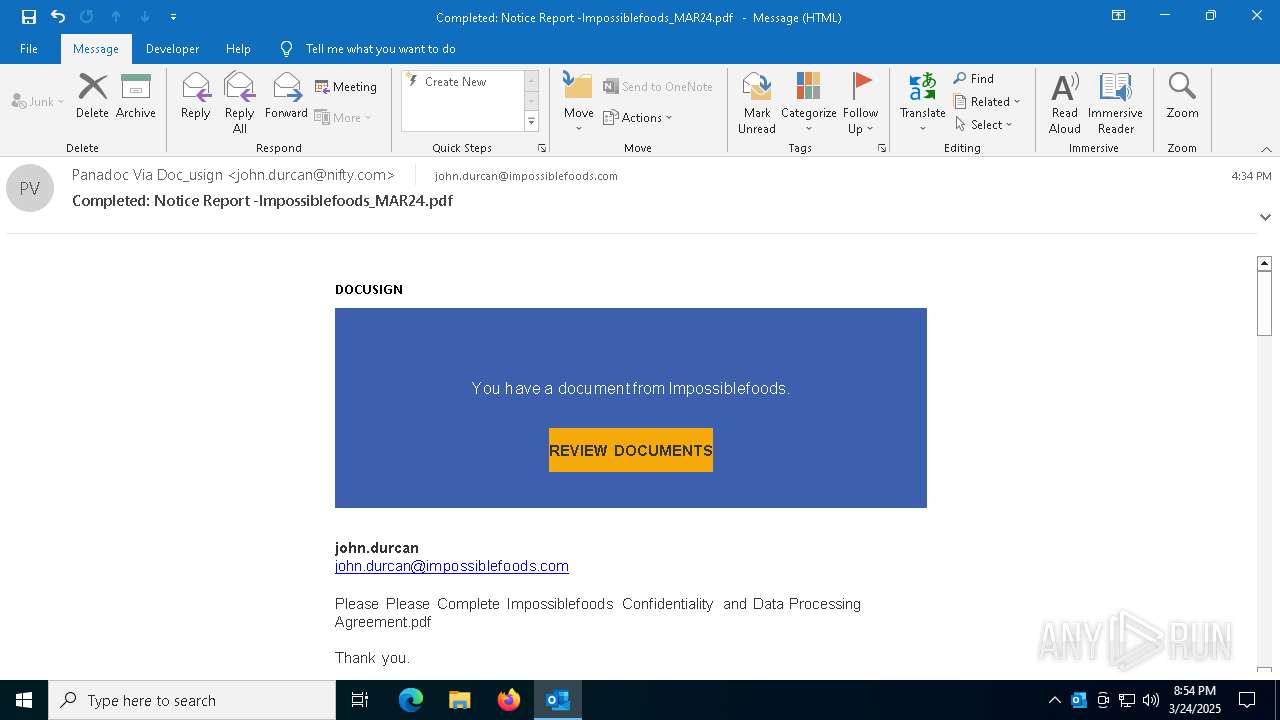Open the Move folder dropdown
Screen dimensions: 1280x720
tap(578, 103)
